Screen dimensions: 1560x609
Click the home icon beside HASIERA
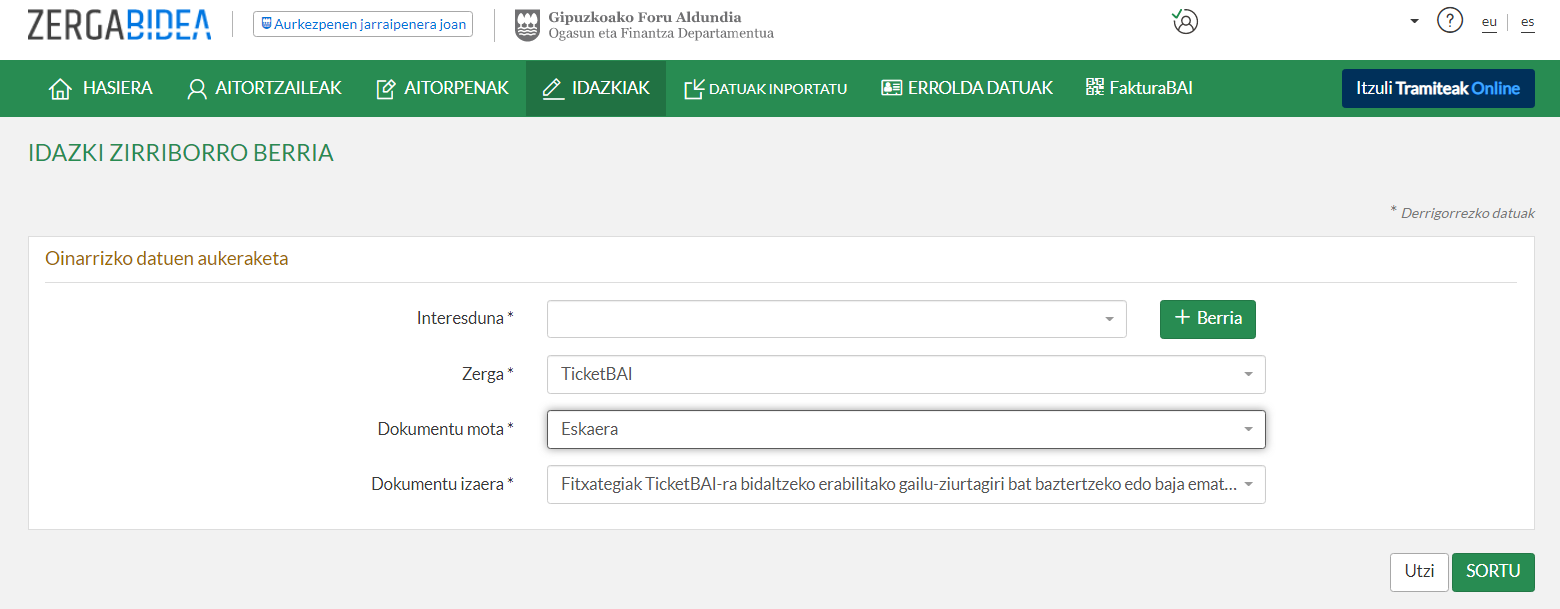point(60,89)
